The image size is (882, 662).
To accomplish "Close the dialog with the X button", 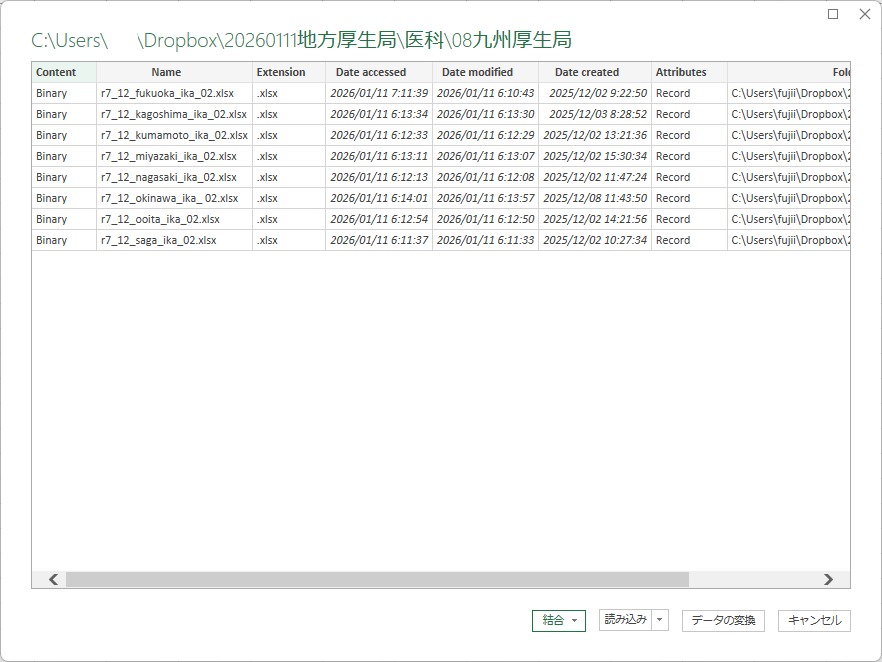I will click(865, 14).
